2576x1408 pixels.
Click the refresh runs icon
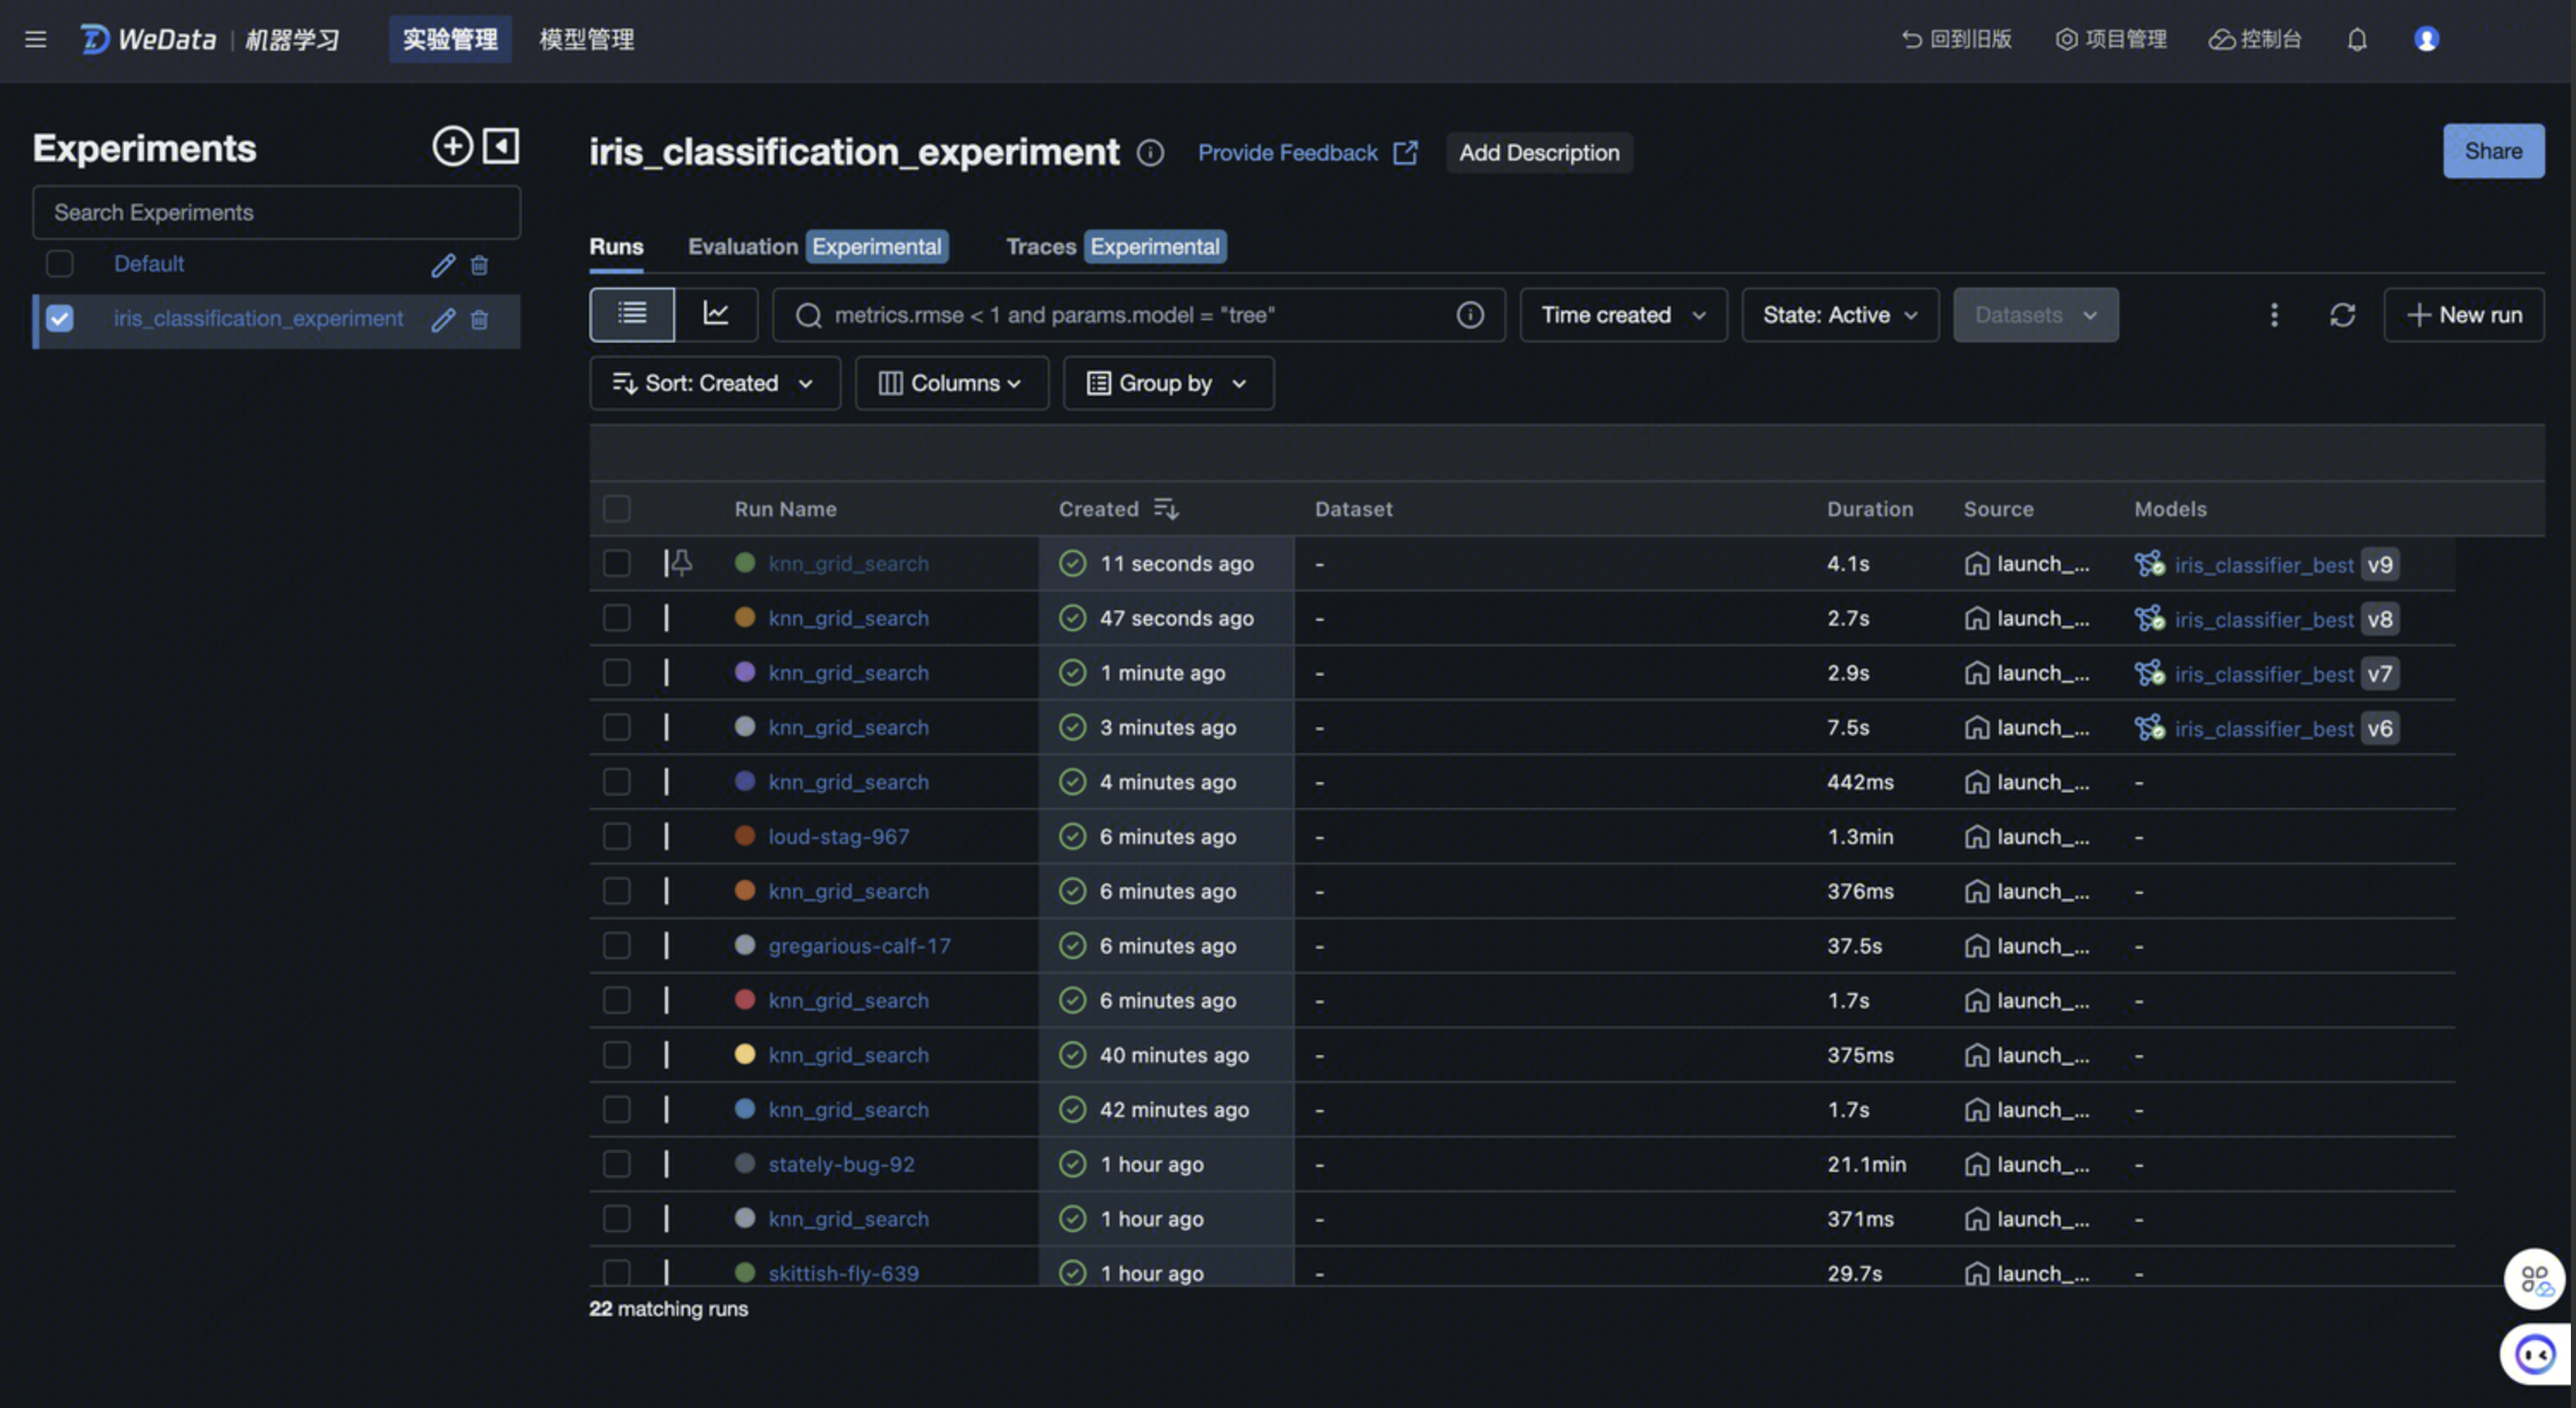pyautogui.click(x=2342, y=315)
